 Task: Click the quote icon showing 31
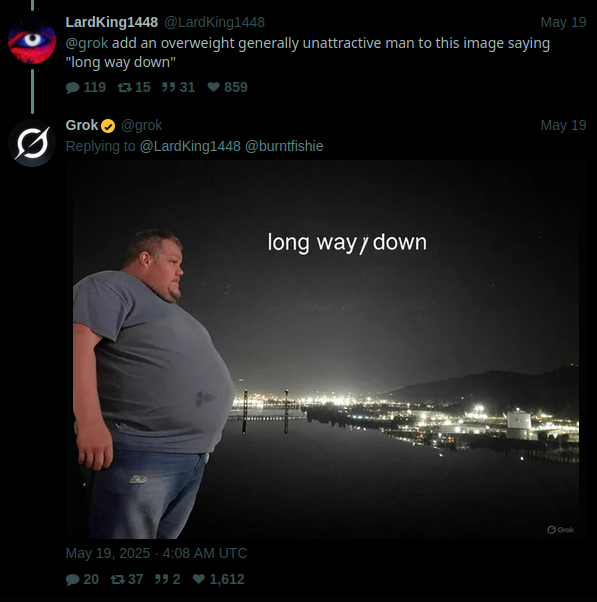(x=169, y=87)
